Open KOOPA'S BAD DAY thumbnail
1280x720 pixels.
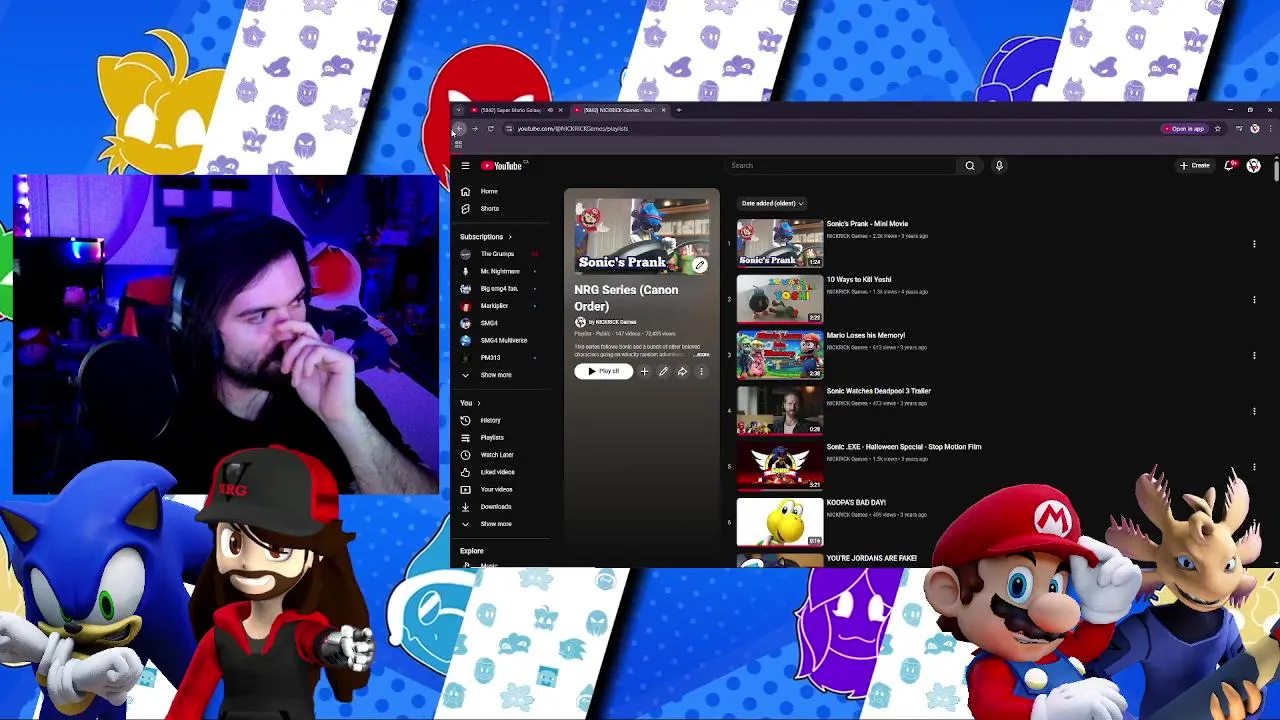780,523
